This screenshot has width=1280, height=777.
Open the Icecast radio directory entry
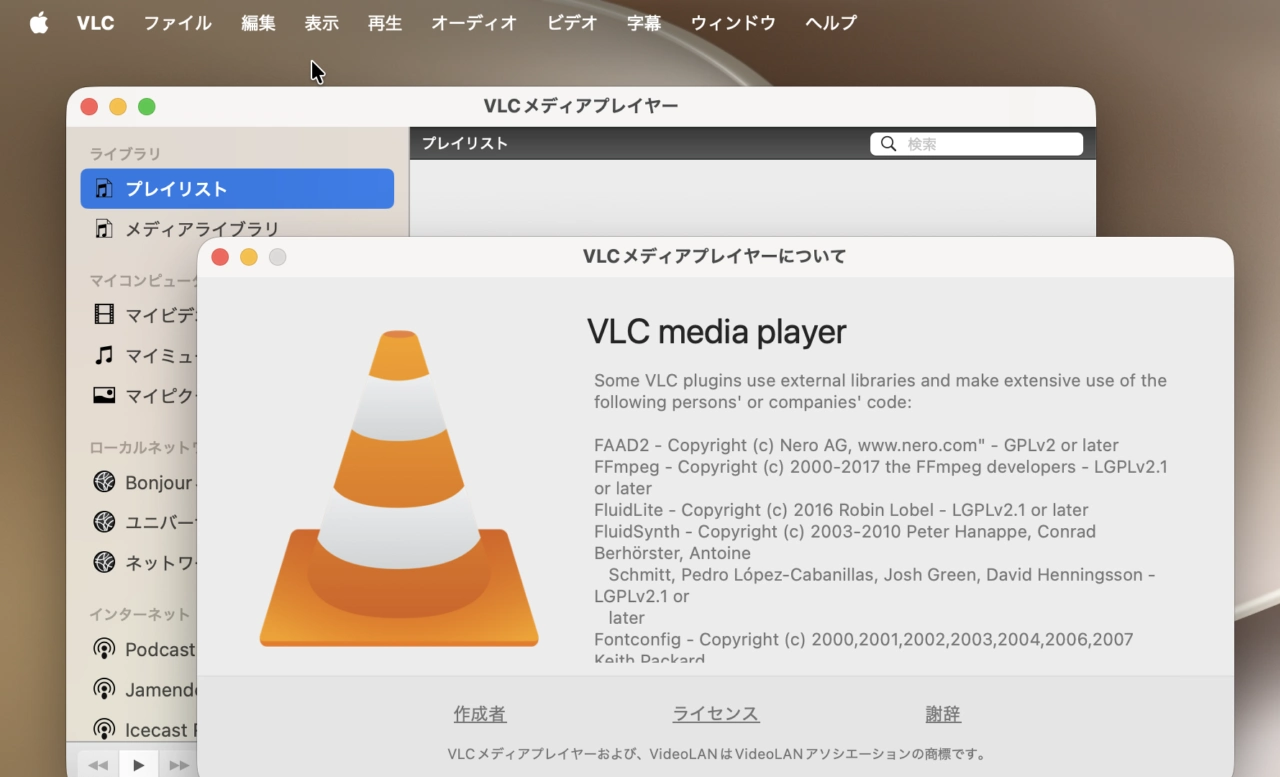point(145,730)
